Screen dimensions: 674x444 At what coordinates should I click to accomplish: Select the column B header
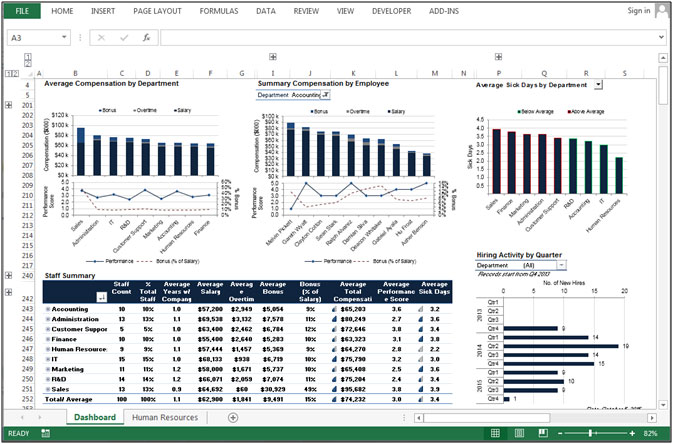[75, 73]
